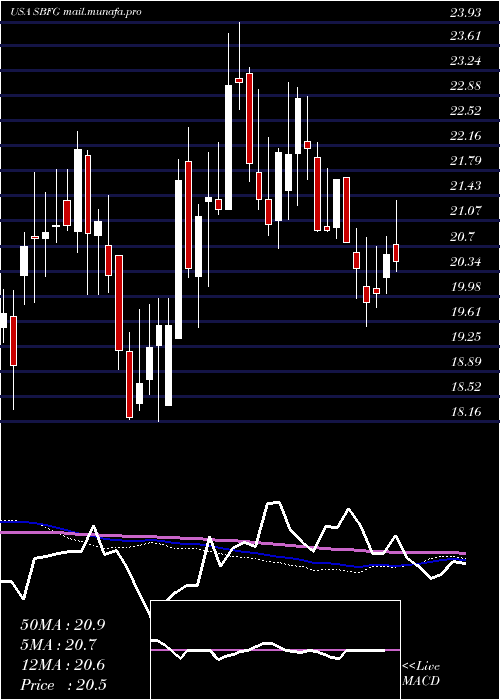This screenshot has height=700, width=500.
Task: Click the 50MA : 20.9 value
Action: coord(63,625)
